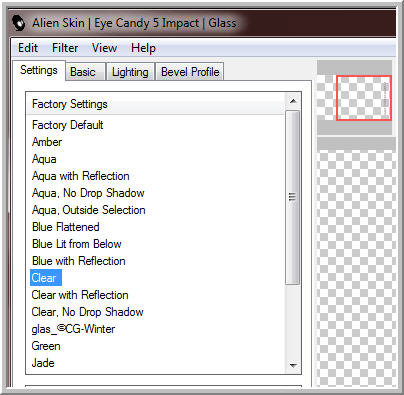Select the highlighted Clear preset

pos(46,278)
